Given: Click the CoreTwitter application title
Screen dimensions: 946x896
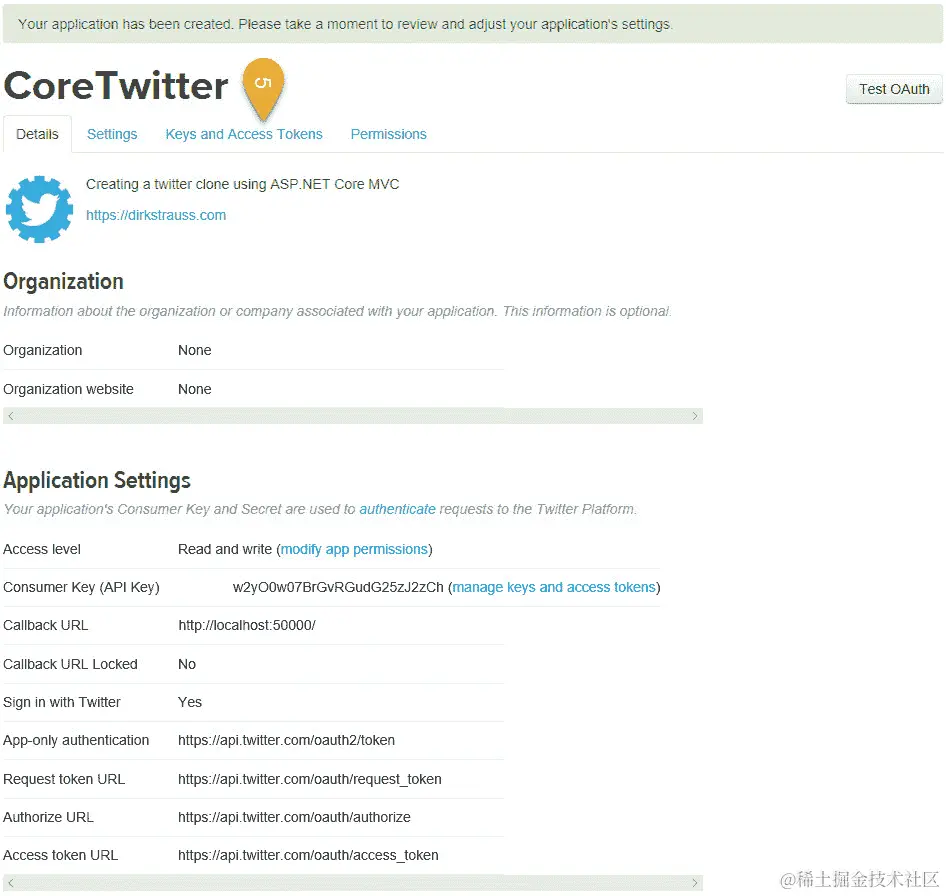Looking at the screenshot, I should [116, 86].
